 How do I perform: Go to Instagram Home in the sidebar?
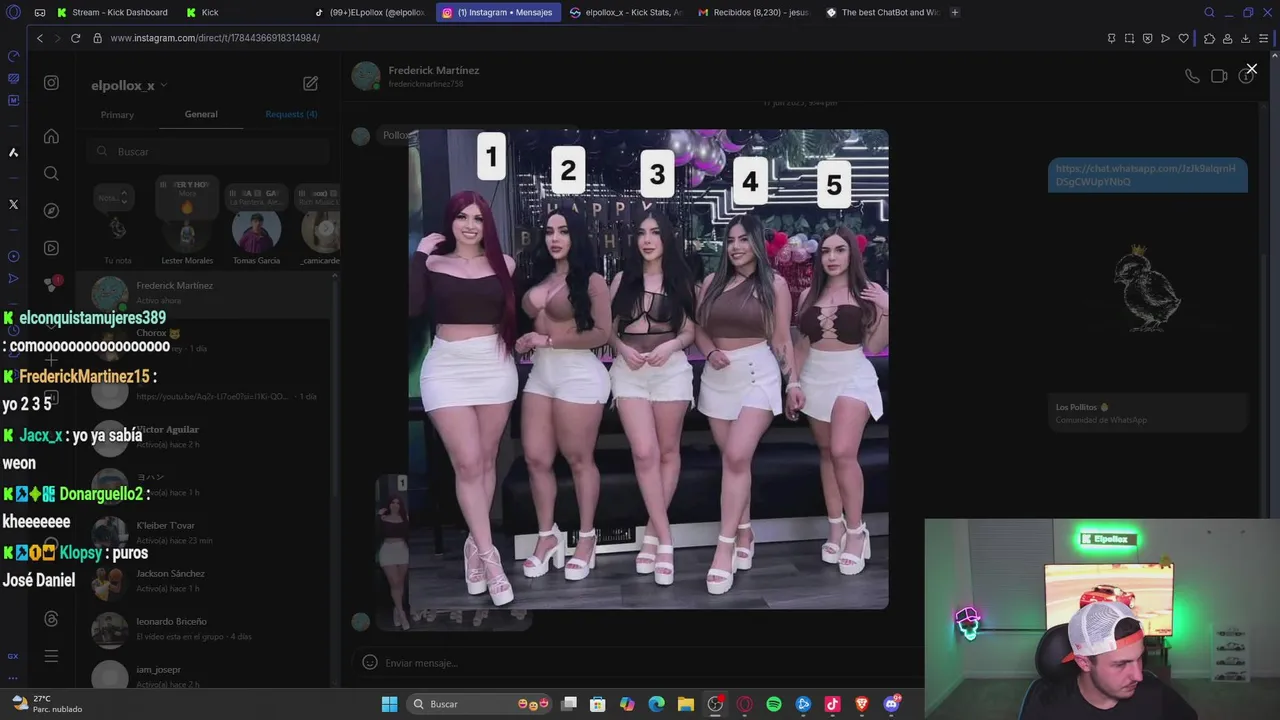(x=51, y=136)
